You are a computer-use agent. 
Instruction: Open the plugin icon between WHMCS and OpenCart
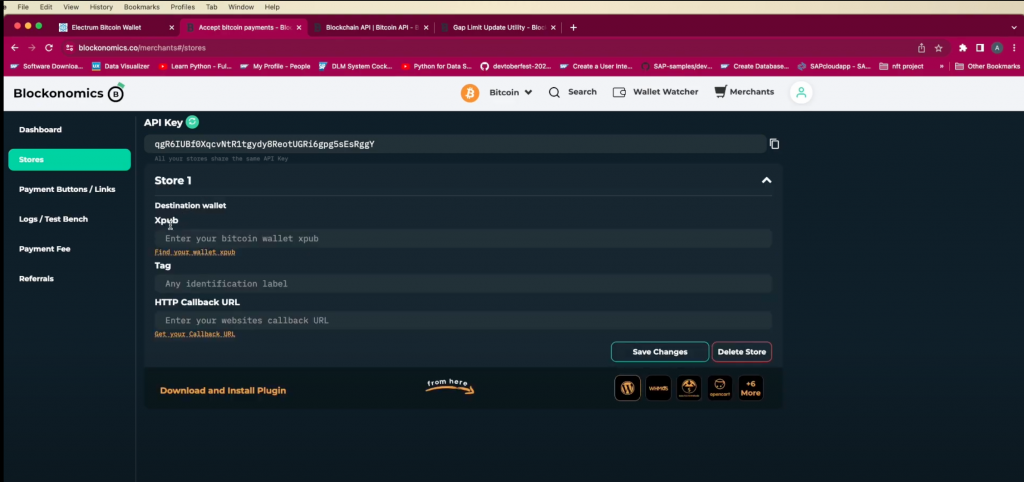(689, 388)
